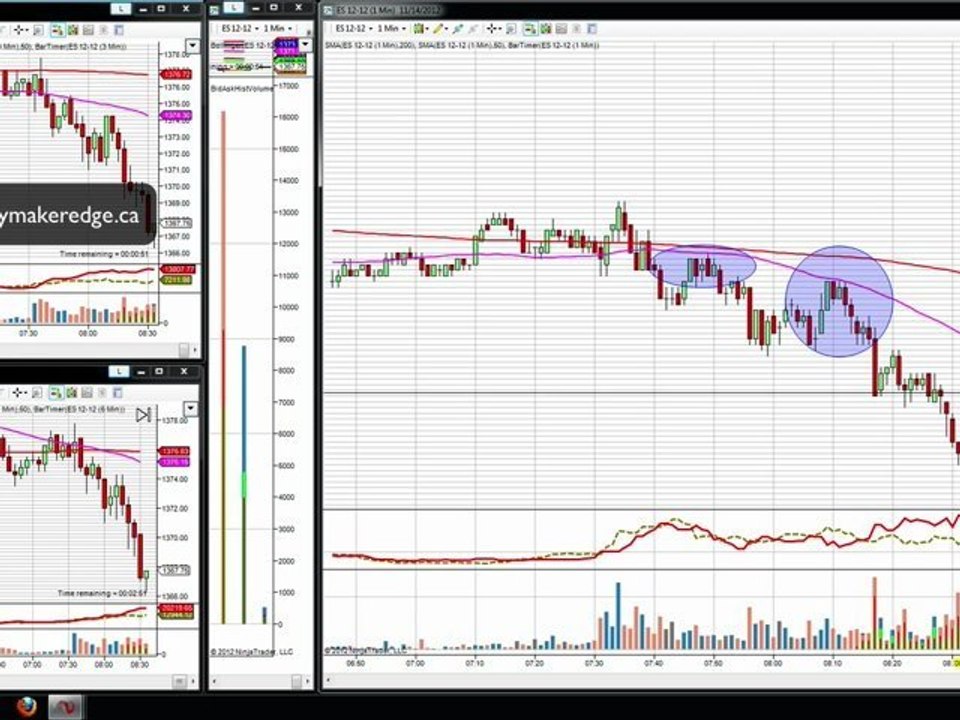Expand panel dropdown arrow in 6 Min chart

(190, 408)
